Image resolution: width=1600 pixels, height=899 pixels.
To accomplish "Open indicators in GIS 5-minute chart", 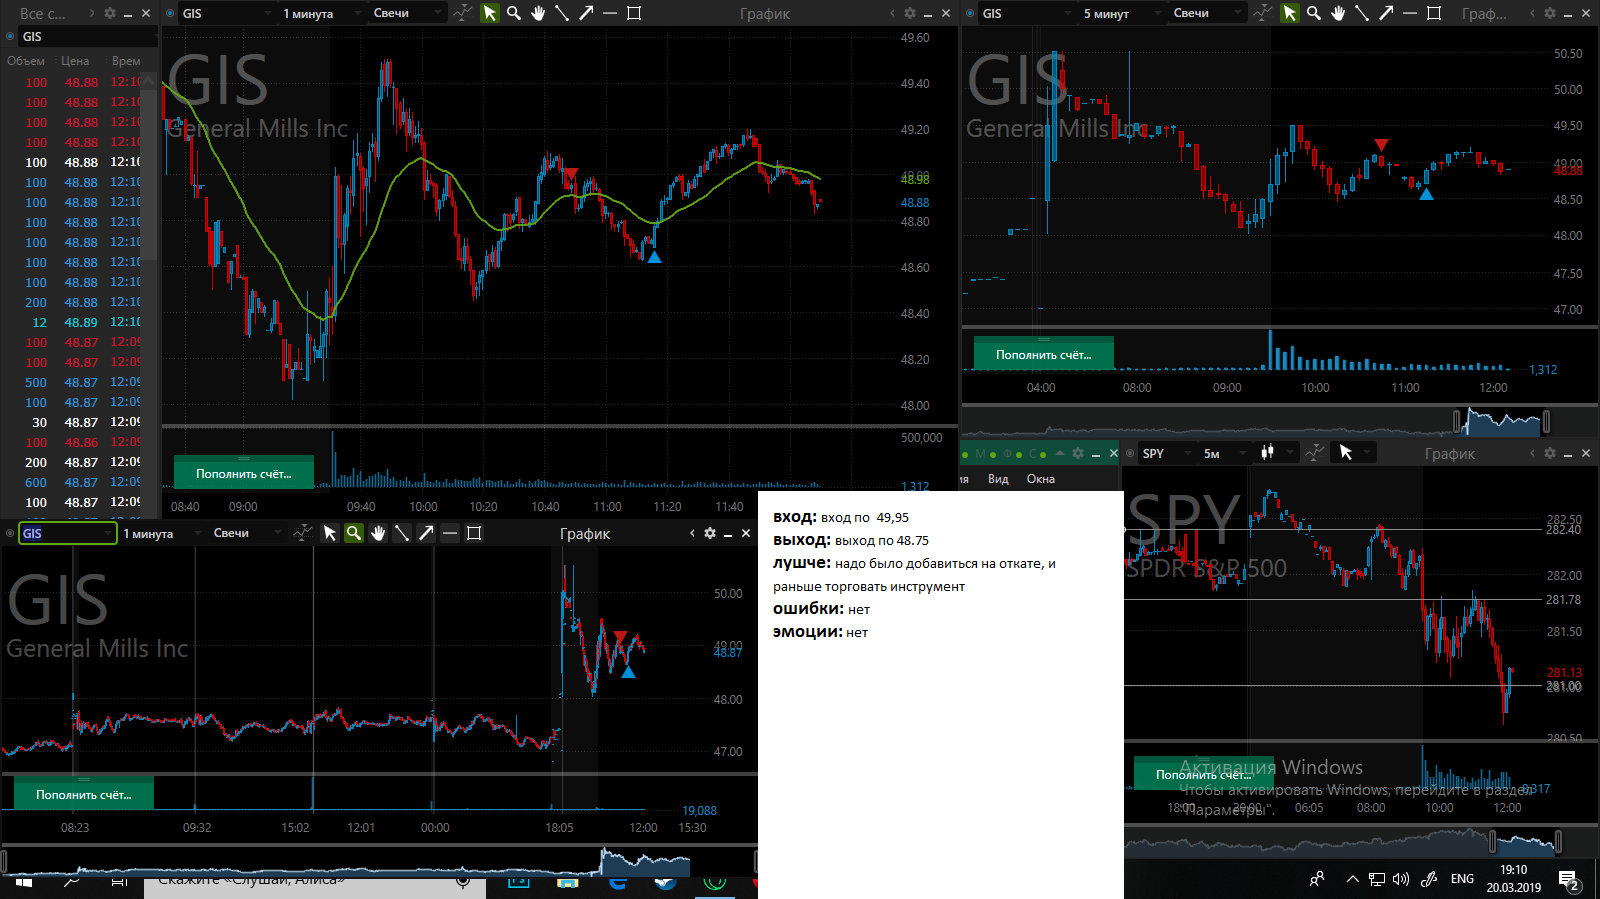I will [x=1263, y=13].
